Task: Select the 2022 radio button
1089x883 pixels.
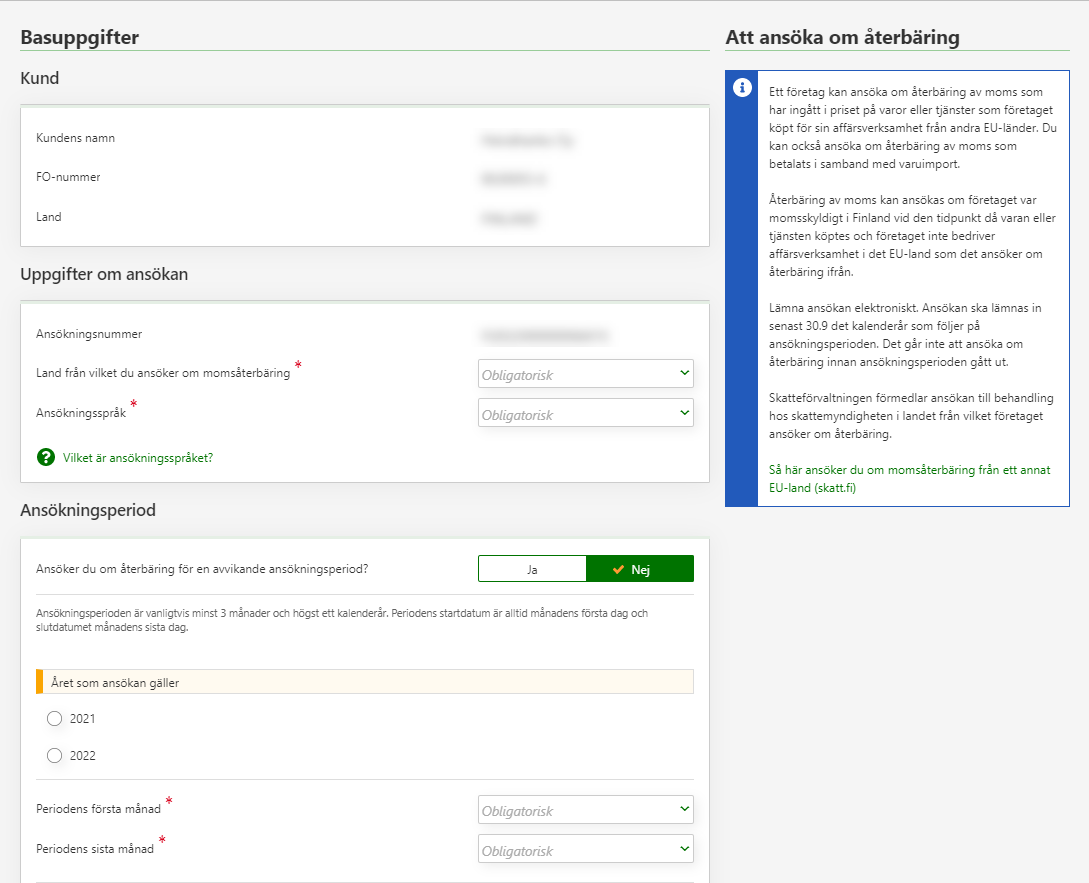Action: pos(55,755)
